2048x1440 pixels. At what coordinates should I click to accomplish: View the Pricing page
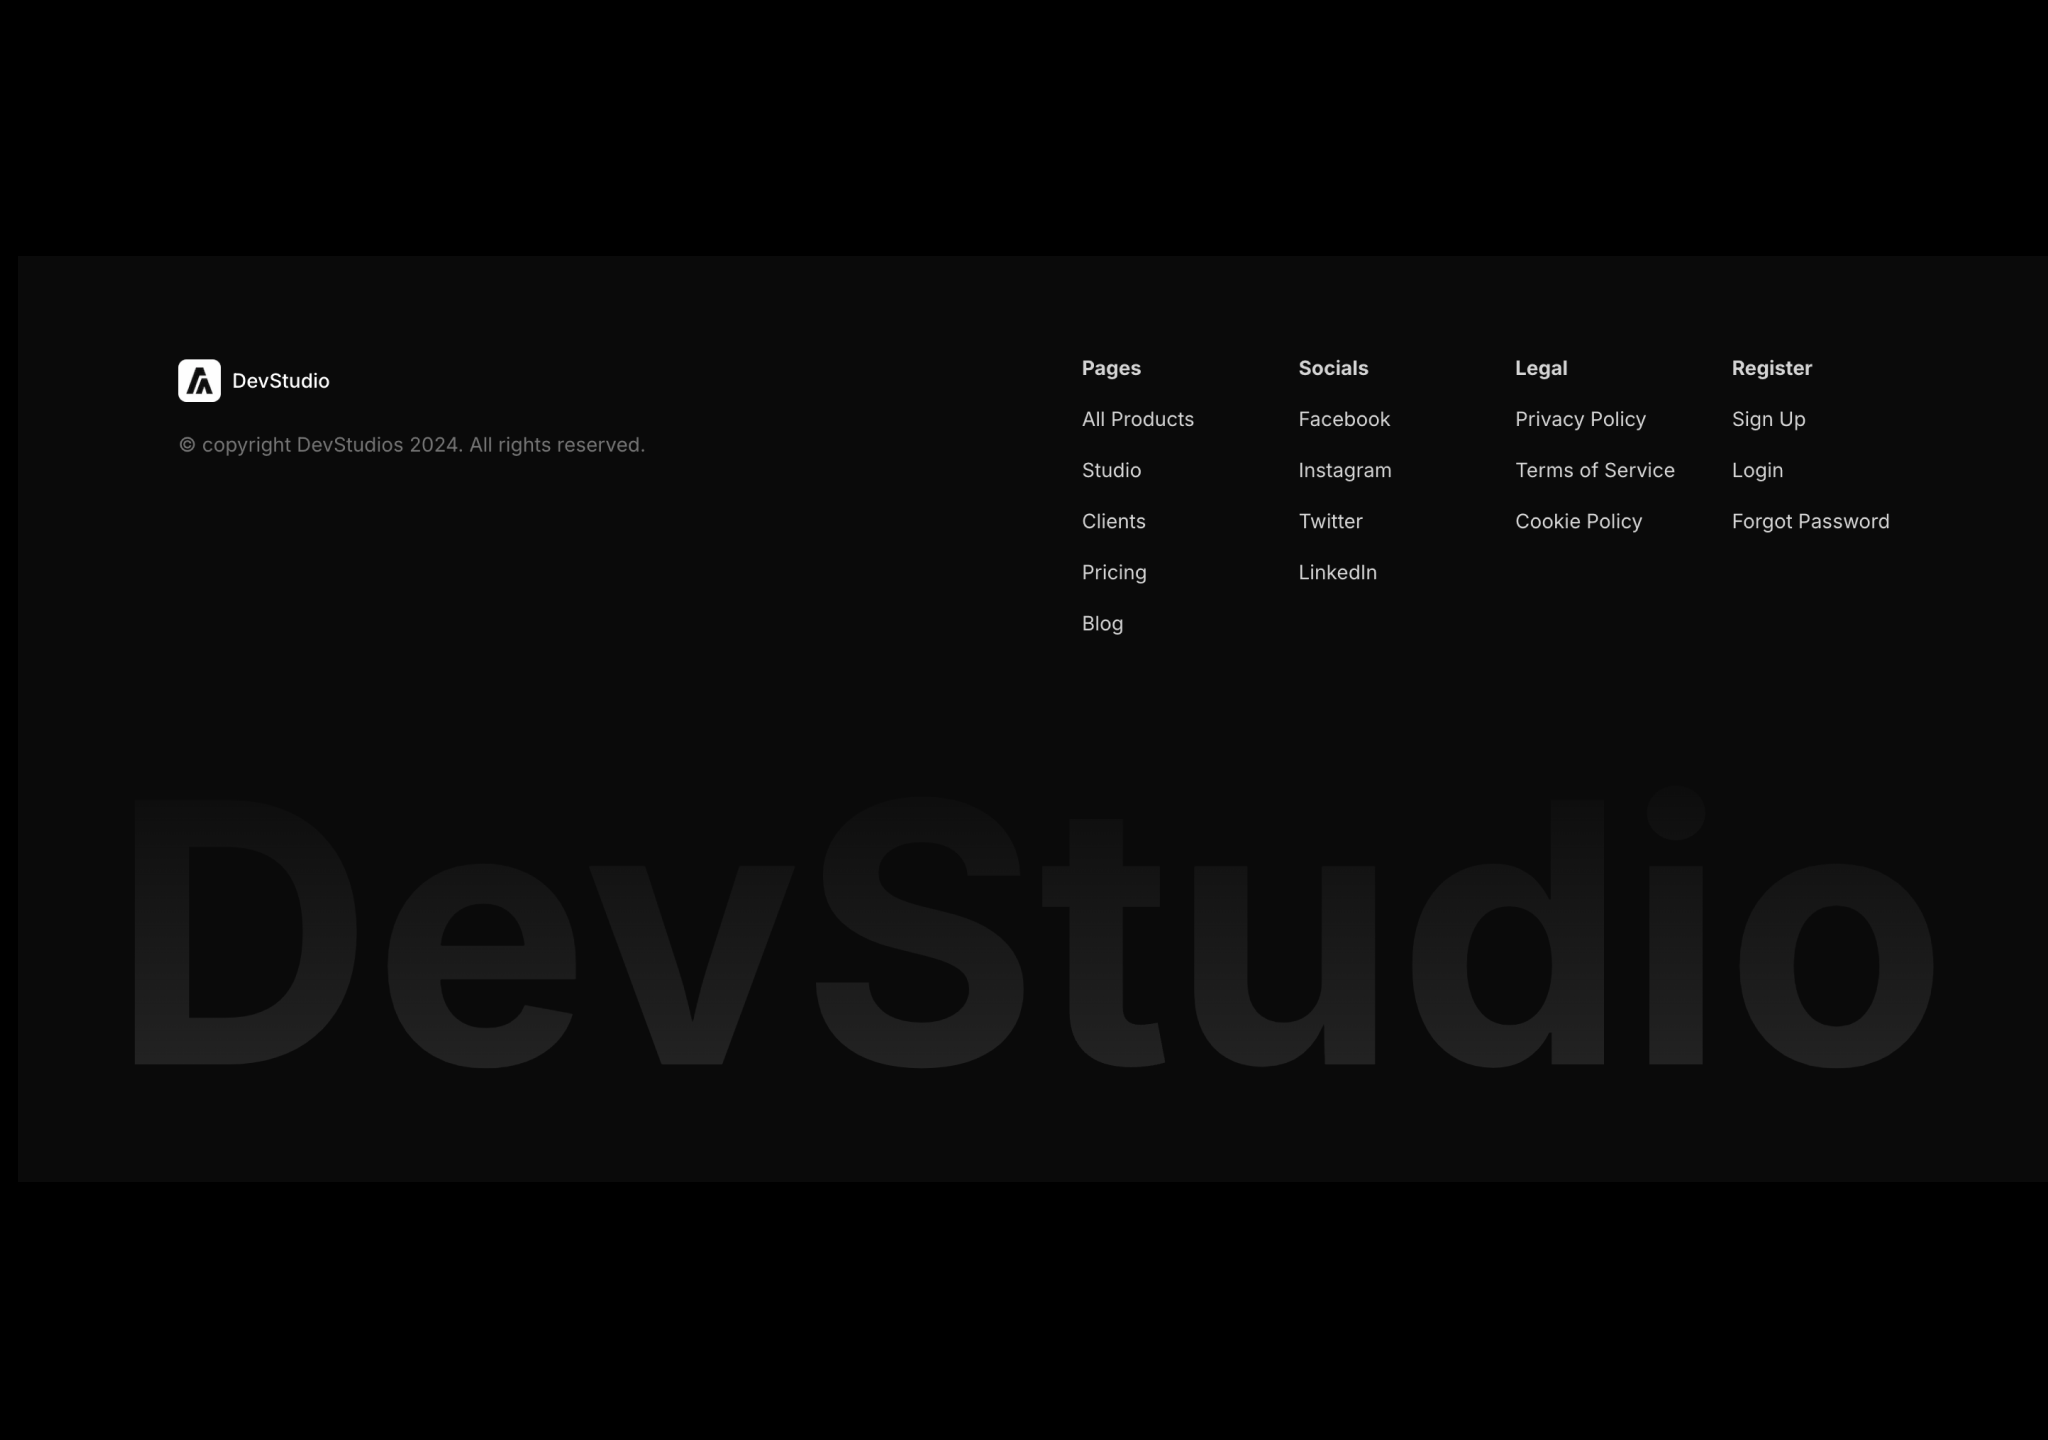(1114, 572)
